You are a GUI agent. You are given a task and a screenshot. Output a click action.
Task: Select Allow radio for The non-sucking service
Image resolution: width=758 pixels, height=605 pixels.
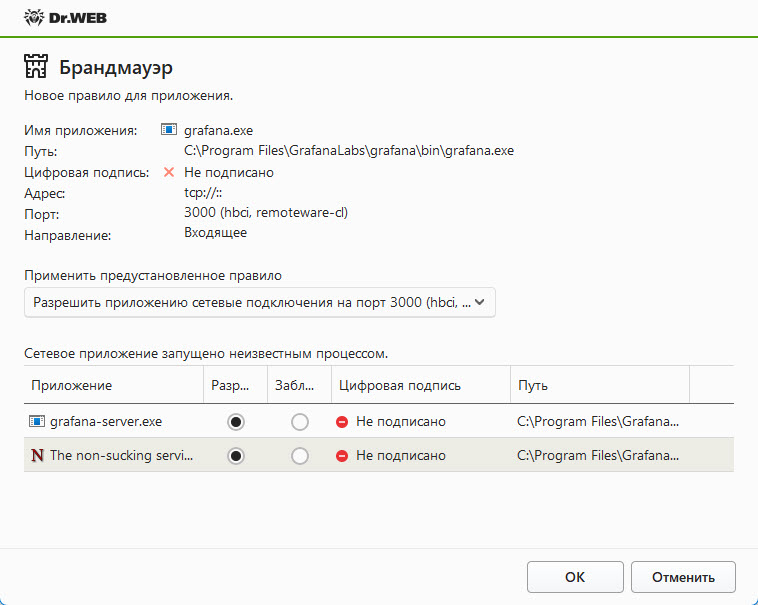click(235, 455)
